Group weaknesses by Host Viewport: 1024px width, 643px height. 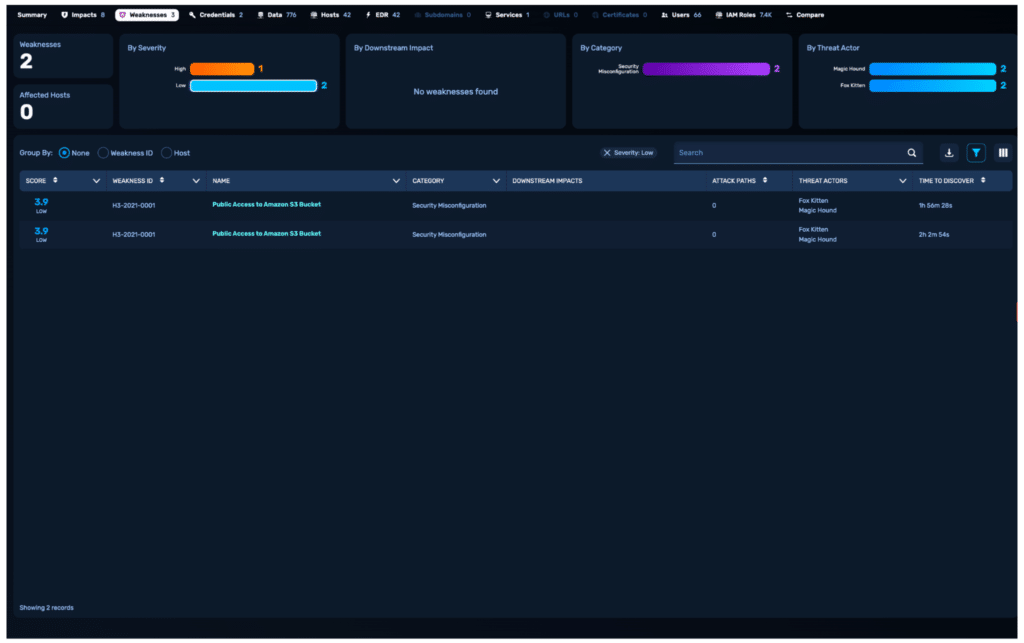click(x=167, y=153)
